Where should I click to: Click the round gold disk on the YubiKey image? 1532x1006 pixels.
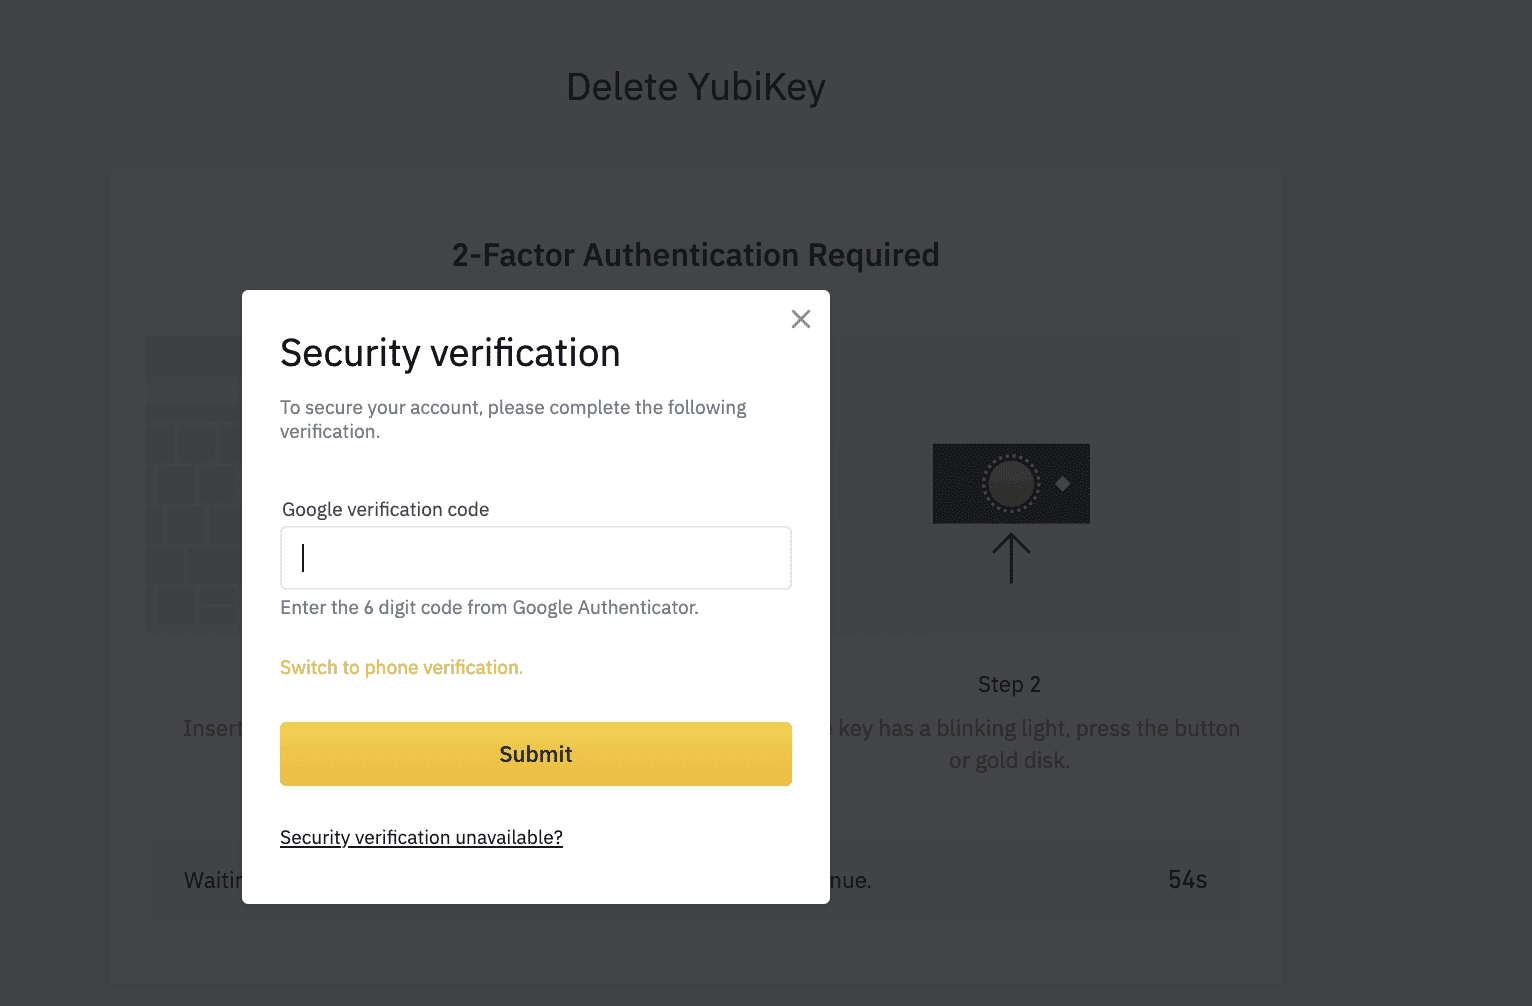[x=1011, y=483]
